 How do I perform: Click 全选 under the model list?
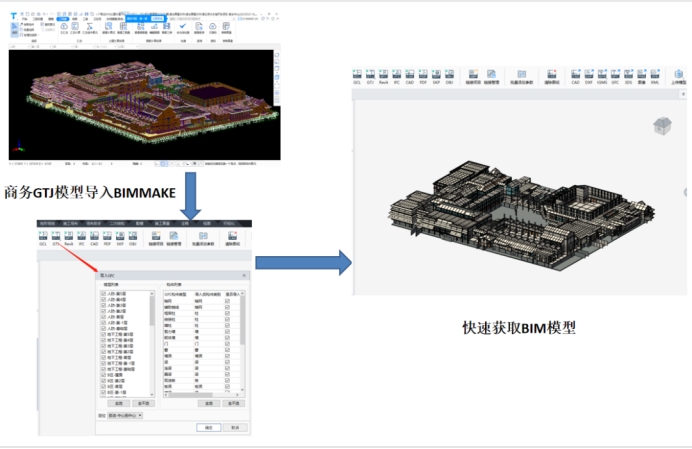119,403
